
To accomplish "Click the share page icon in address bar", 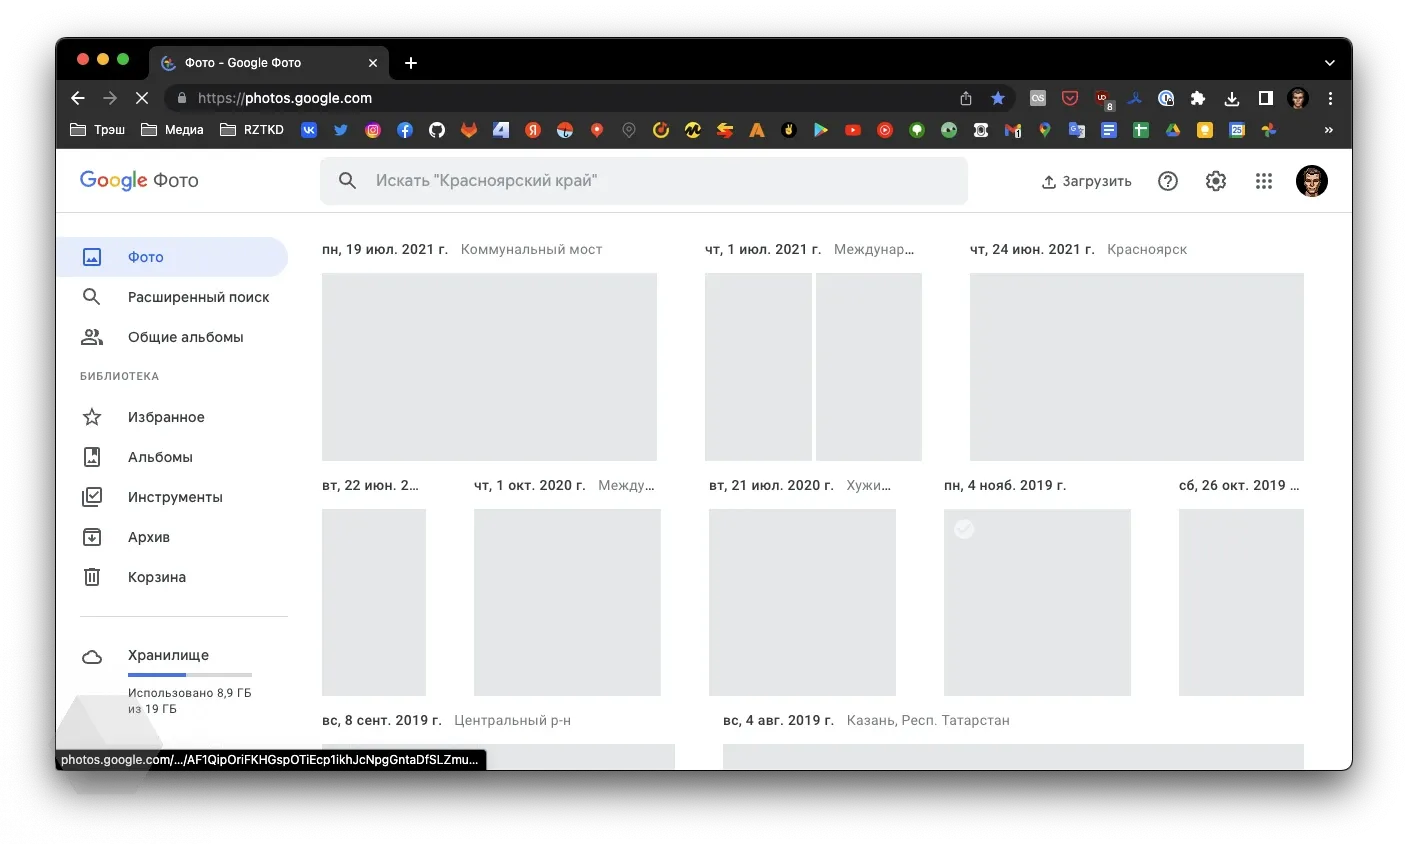I will (966, 98).
